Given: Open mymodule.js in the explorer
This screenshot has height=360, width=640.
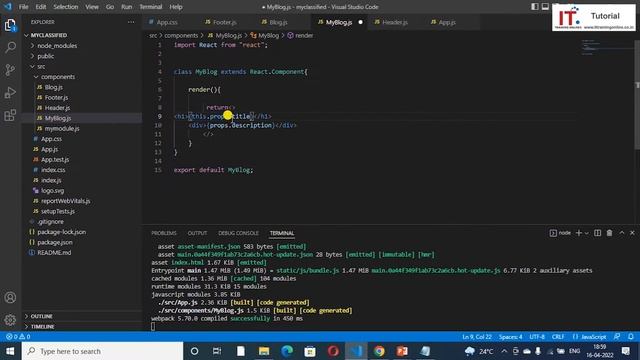Looking at the screenshot, I should tap(82, 128).
